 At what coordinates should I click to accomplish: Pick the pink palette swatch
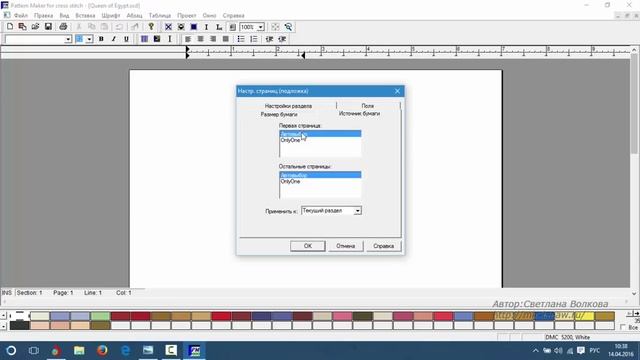[342, 316]
